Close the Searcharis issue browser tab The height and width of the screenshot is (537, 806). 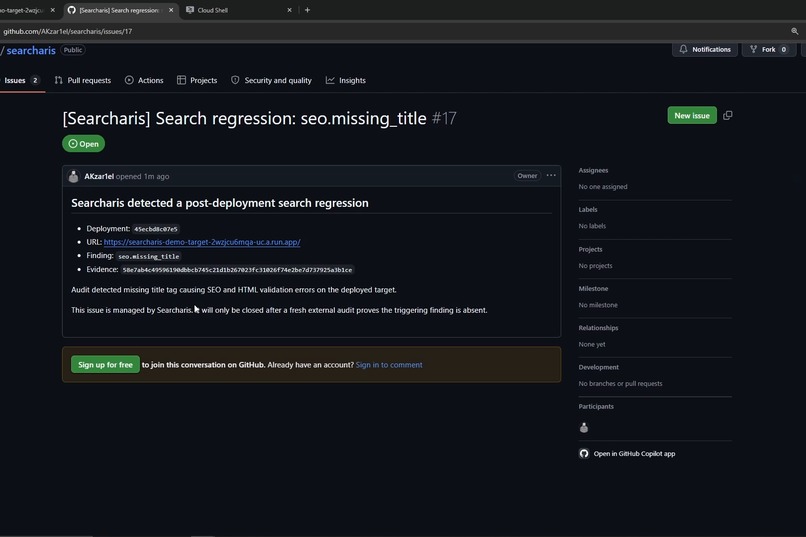tap(171, 10)
